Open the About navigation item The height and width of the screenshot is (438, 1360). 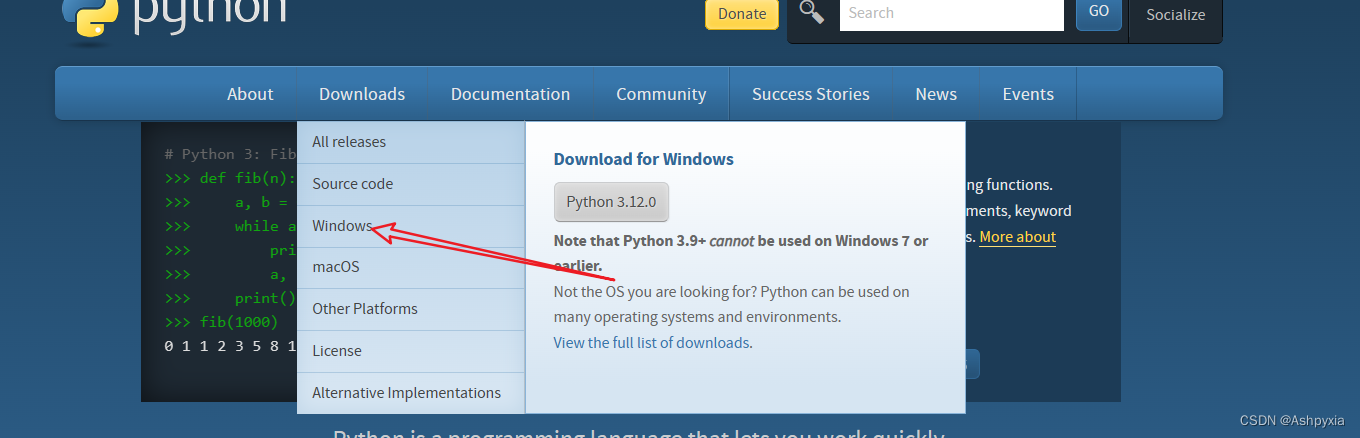point(250,94)
